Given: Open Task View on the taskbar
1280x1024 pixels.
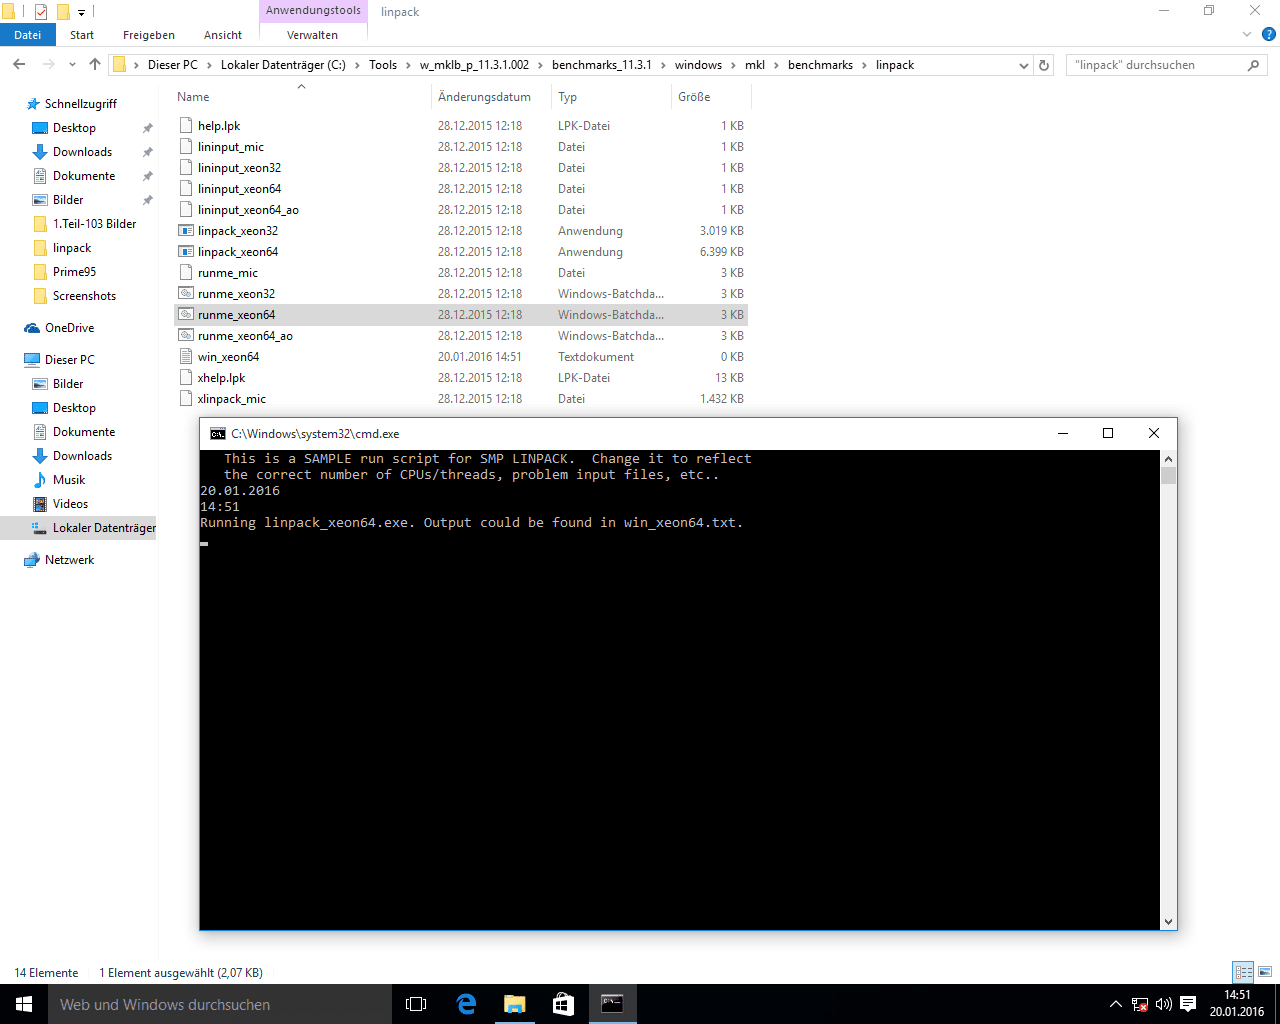Looking at the screenshot, I should 416,1004.
